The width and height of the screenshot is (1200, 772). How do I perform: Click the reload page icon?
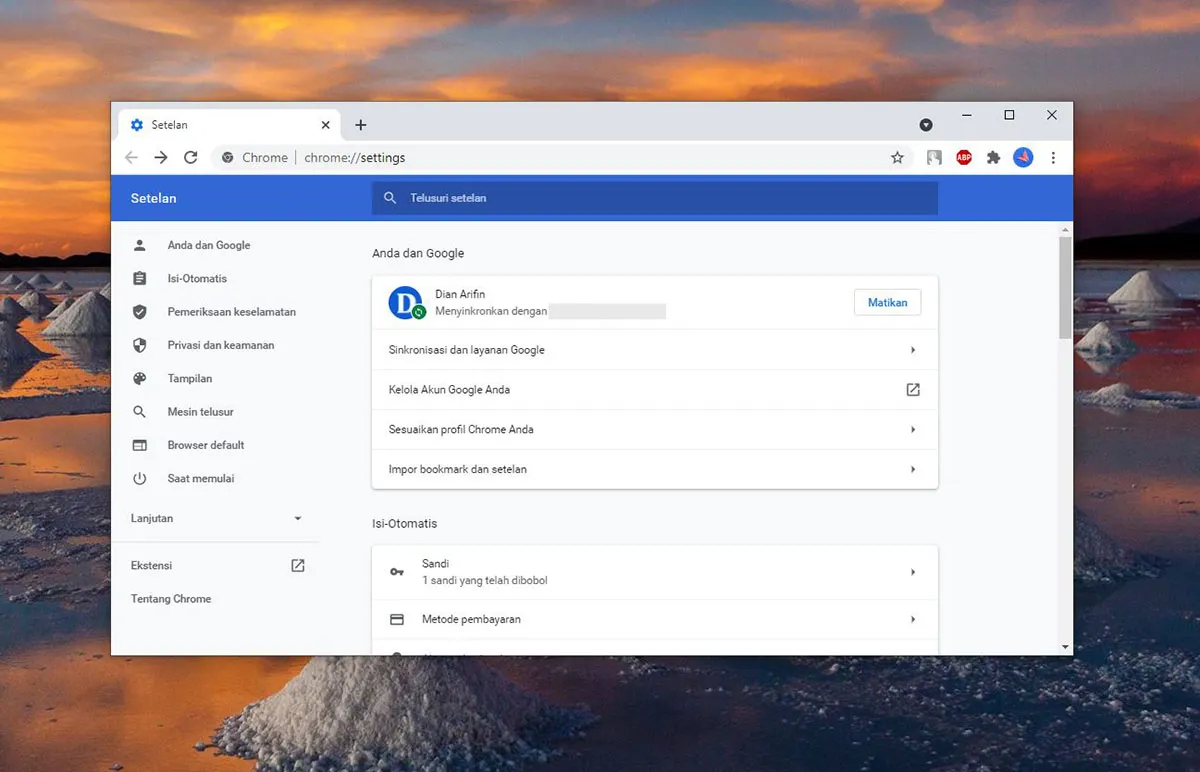pos(190,158)
